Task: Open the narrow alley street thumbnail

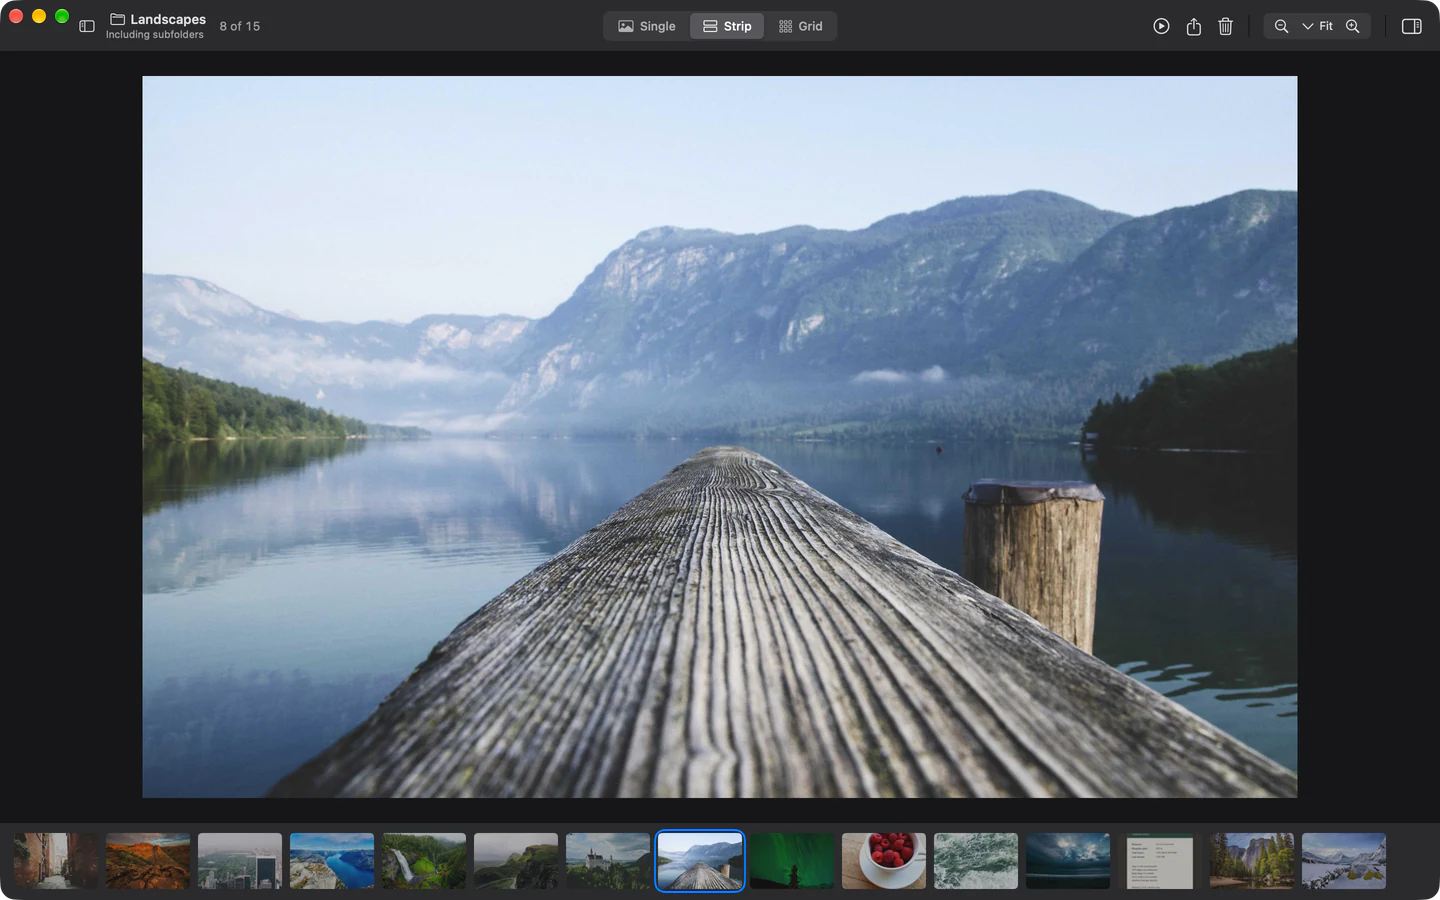Action: tap(56, 861)
